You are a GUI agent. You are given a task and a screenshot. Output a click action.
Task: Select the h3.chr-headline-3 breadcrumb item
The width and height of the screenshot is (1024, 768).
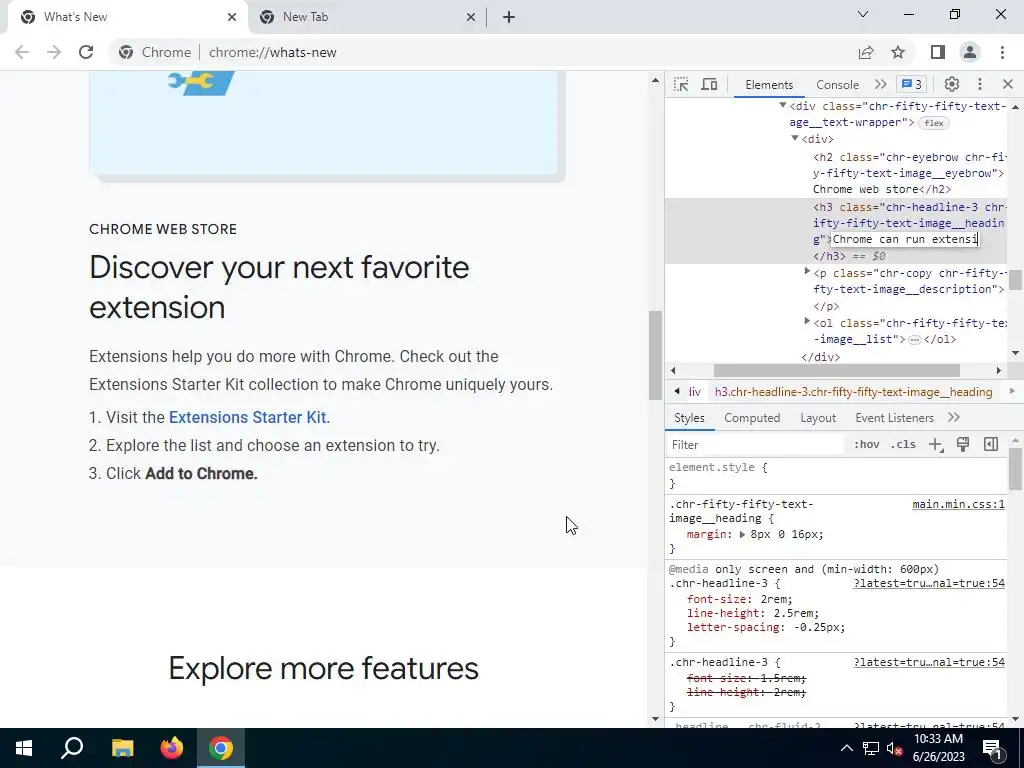[x=853, y=392]
